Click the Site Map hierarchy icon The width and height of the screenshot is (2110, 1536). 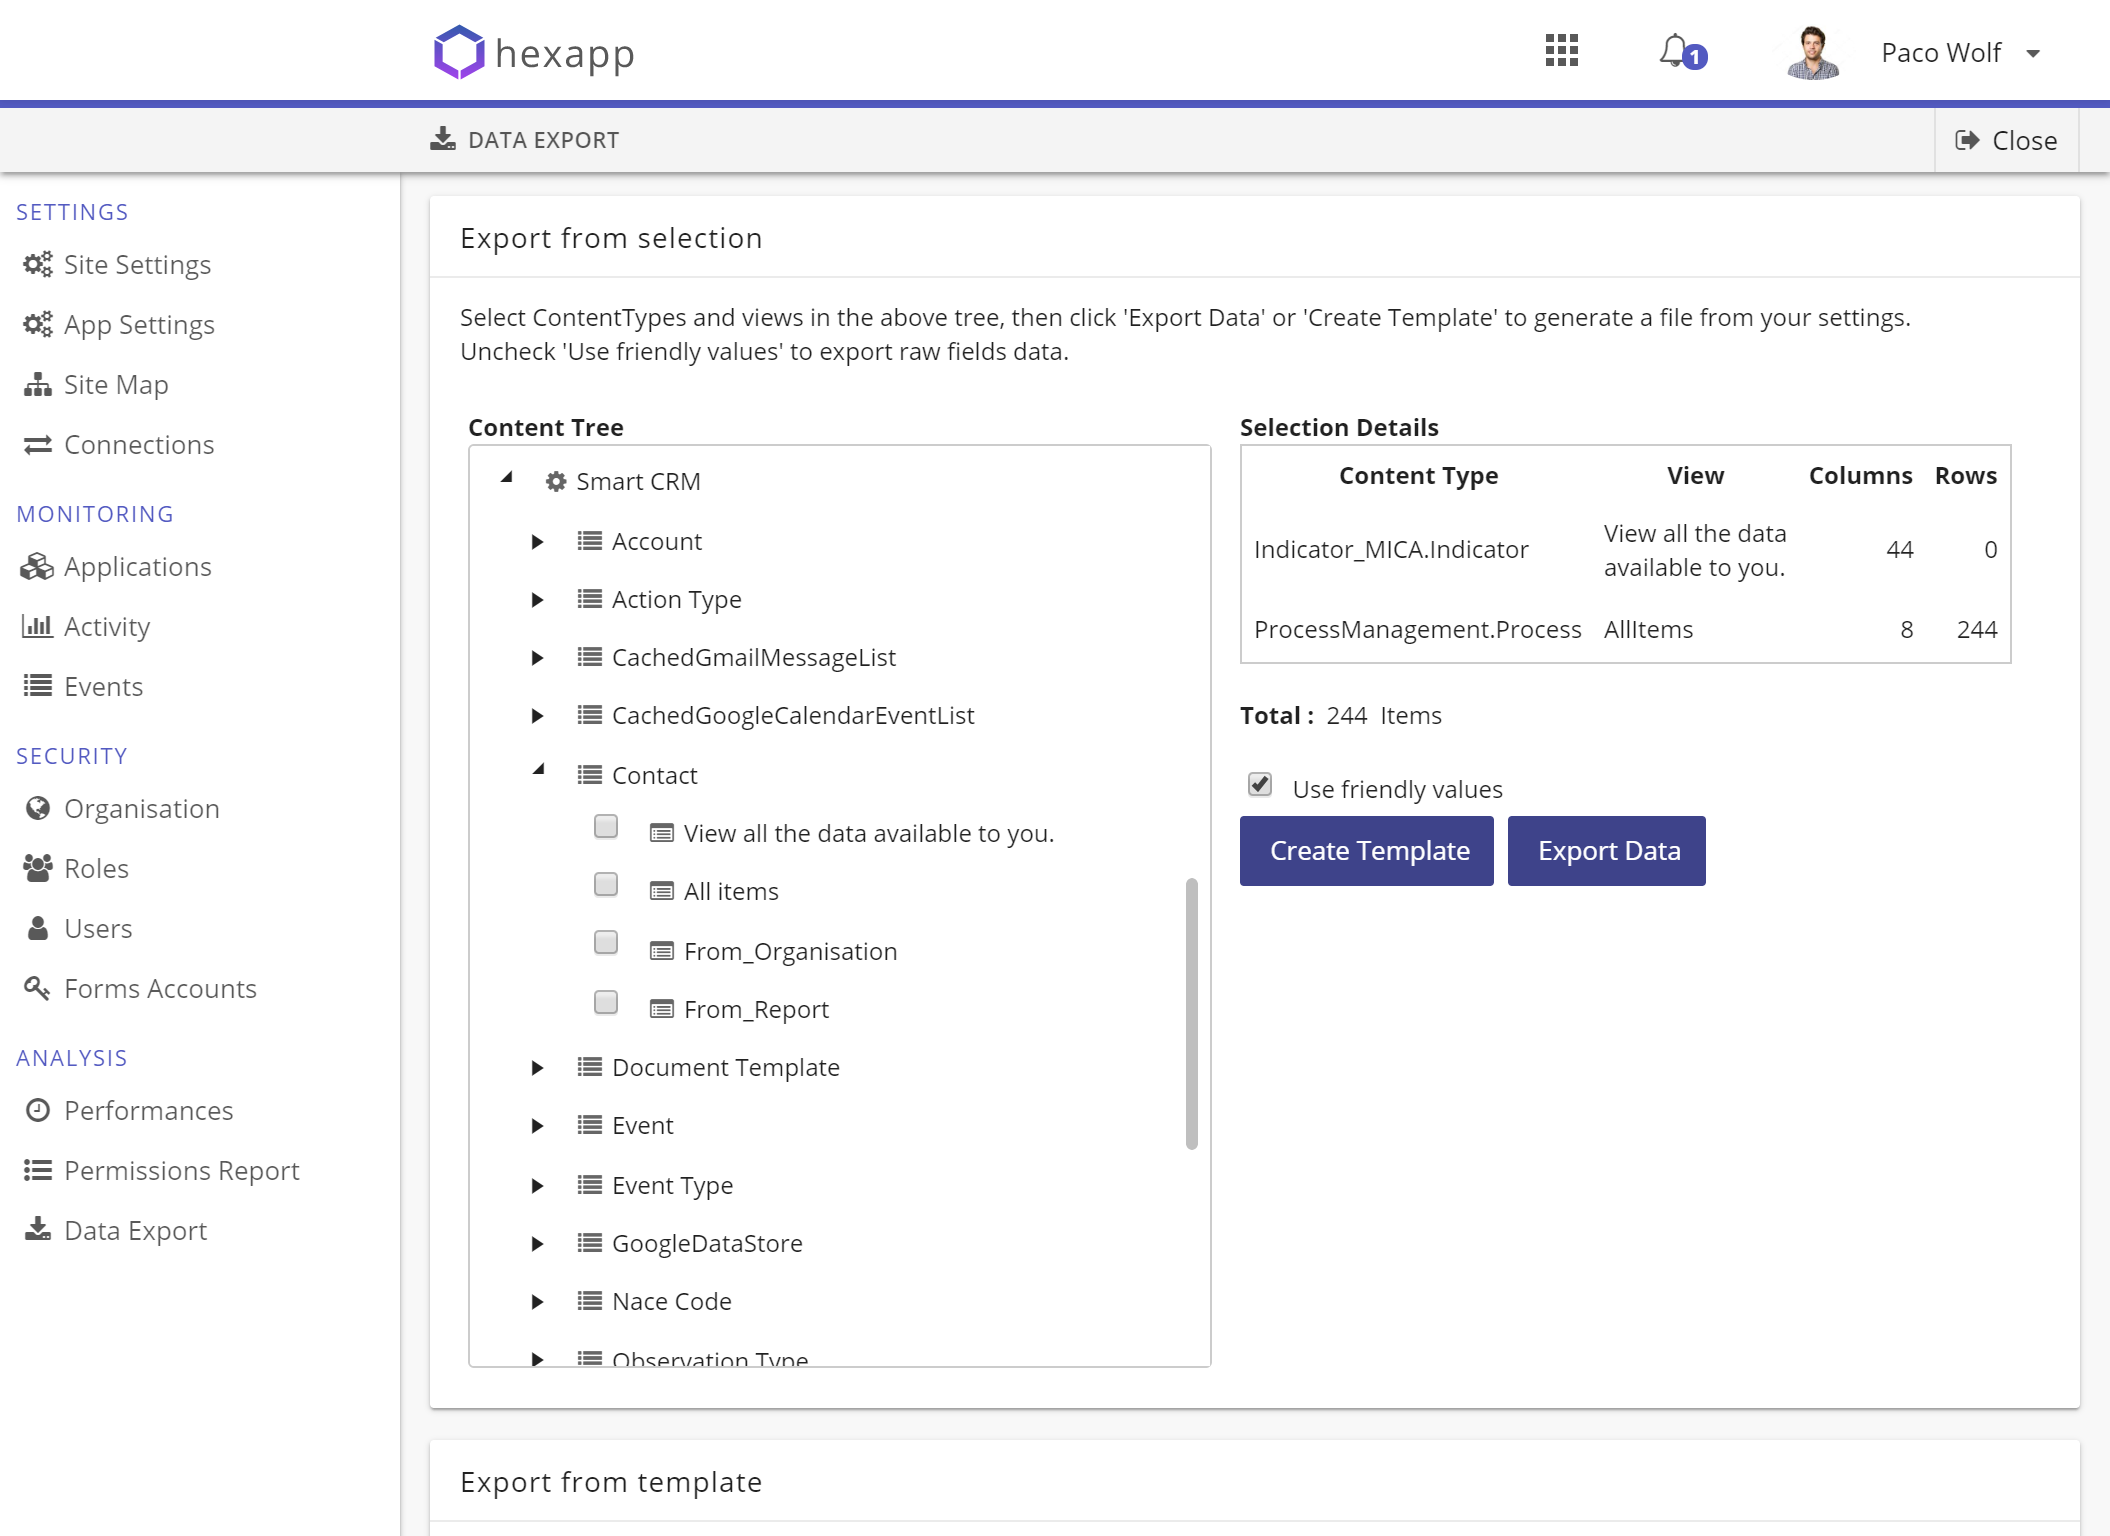[38, 384]
